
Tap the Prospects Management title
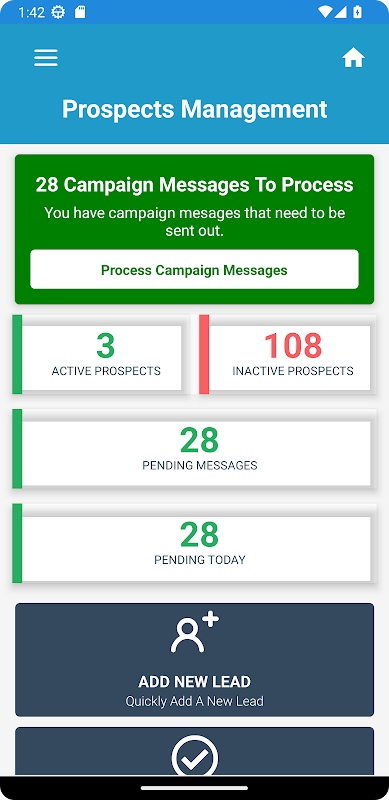(194, 109)
